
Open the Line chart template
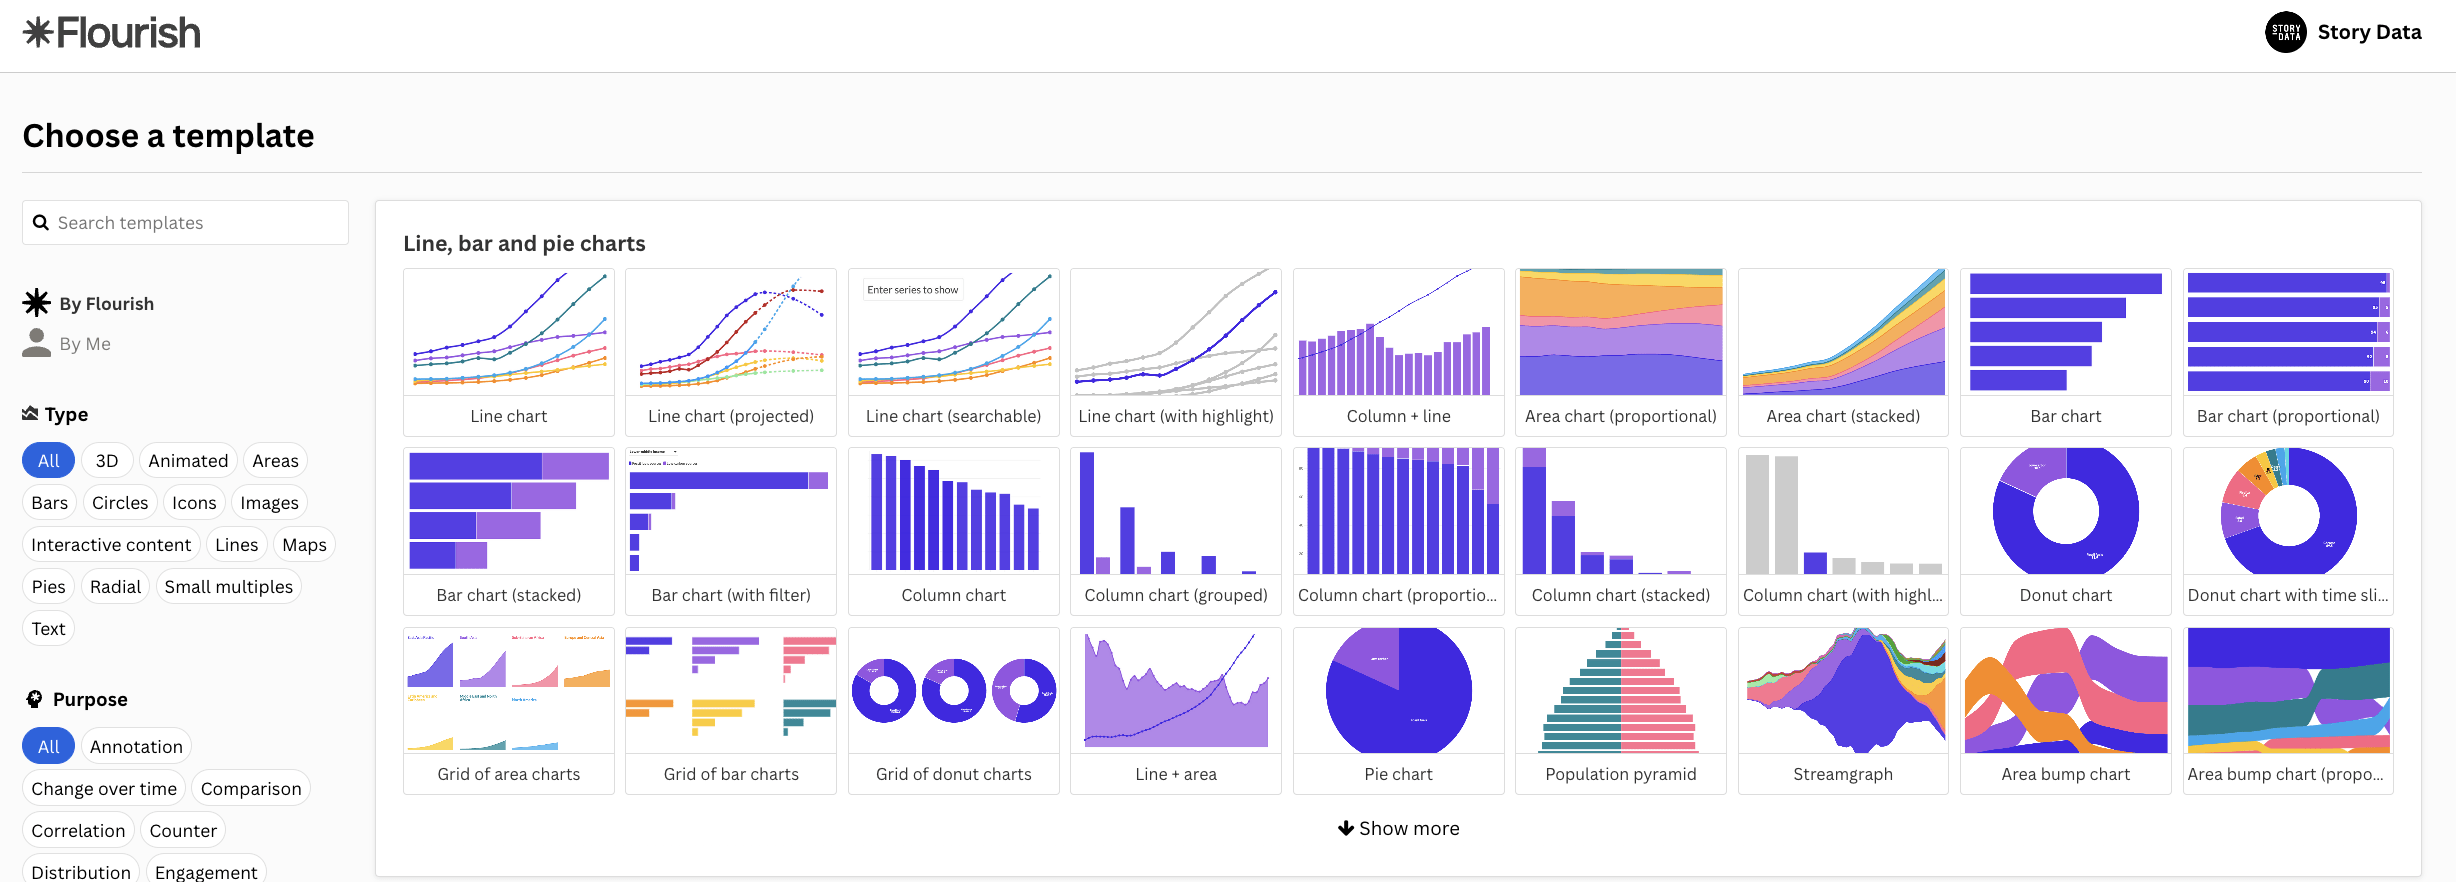[509, 352]
